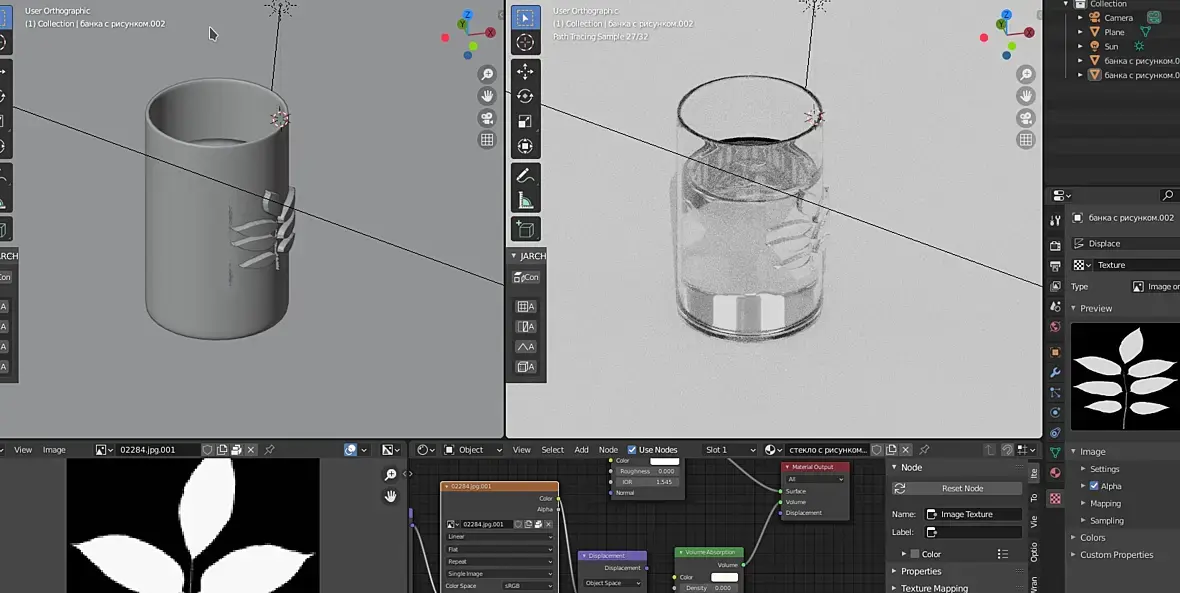Expand Texture Mapping panel in Node sidebar
The width and height of the screenshot is (1180, 593).
click(x=895, y=588)
